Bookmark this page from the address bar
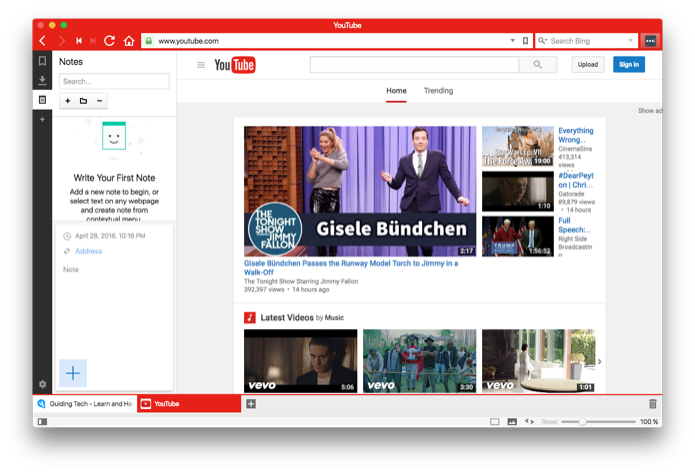The image size is (695, 474). click(525, 41)
